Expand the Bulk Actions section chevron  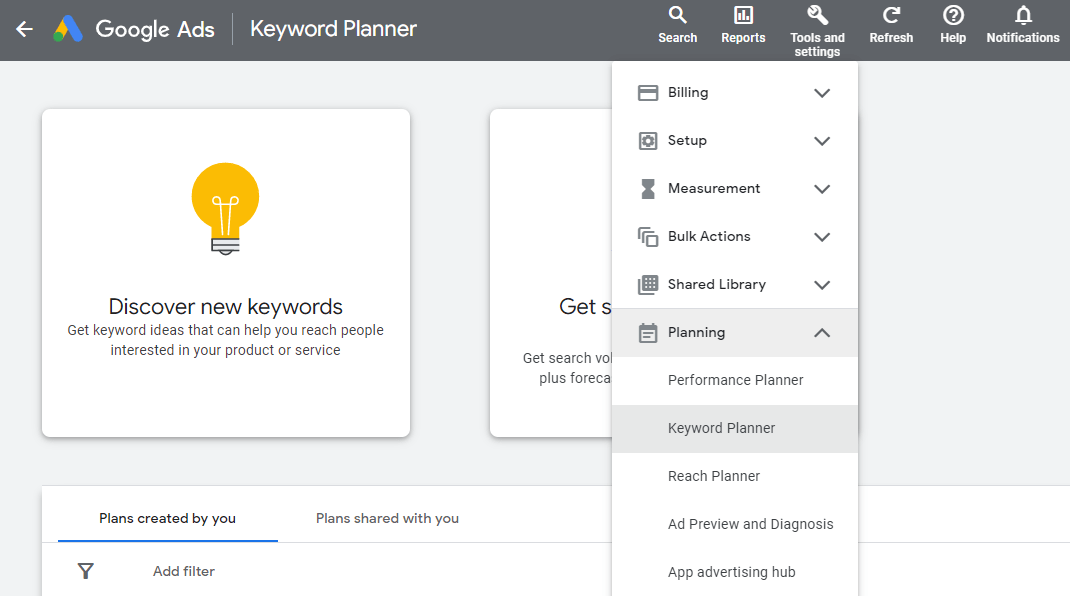pyautogui.click(x=822, y=237)
